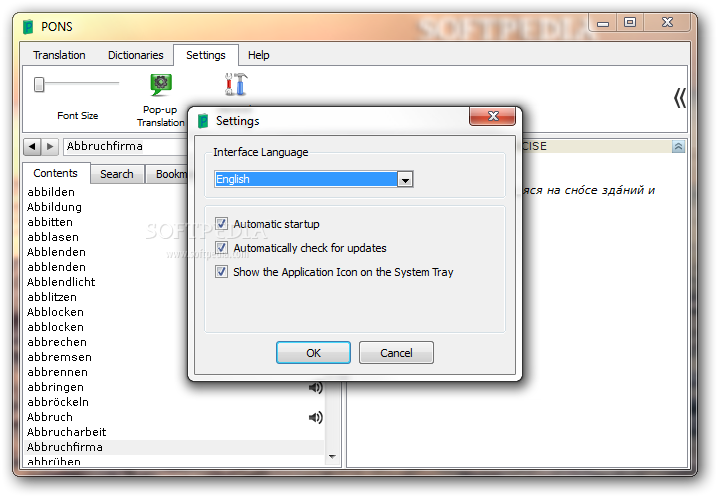Go forward with the right arrow

(x=50, y=147)
